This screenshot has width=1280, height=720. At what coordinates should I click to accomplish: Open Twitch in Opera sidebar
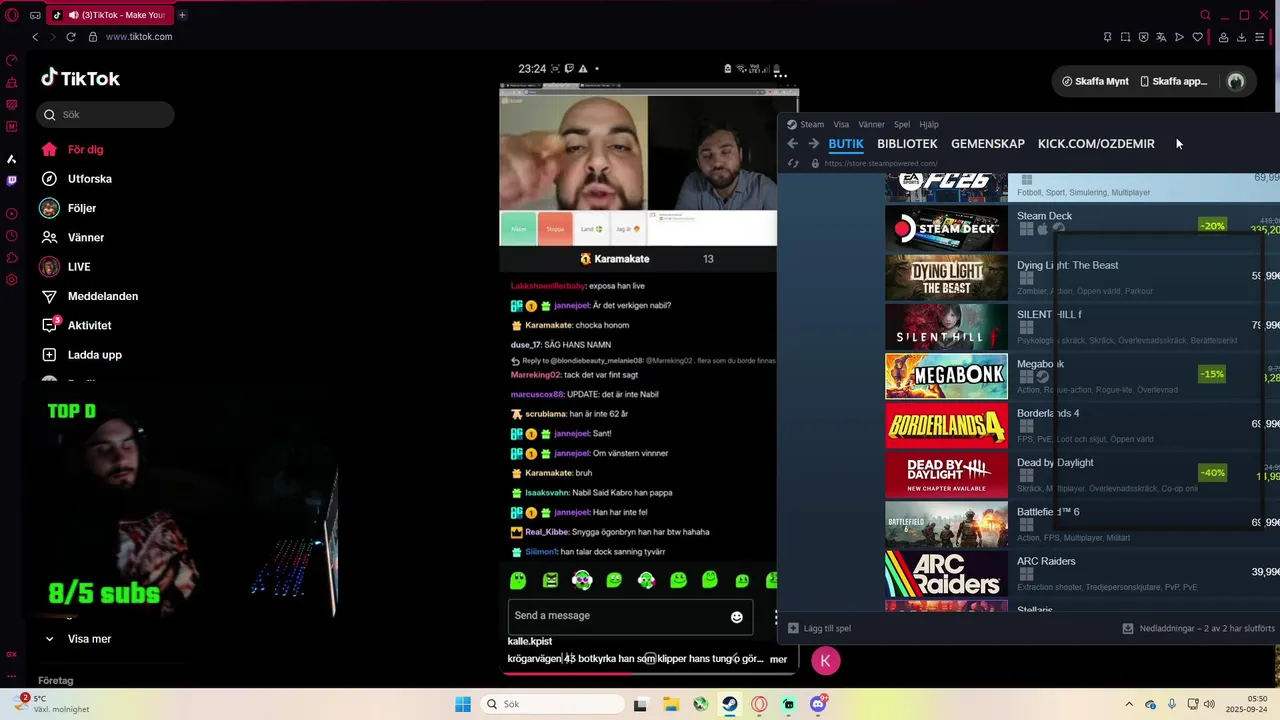12,181
